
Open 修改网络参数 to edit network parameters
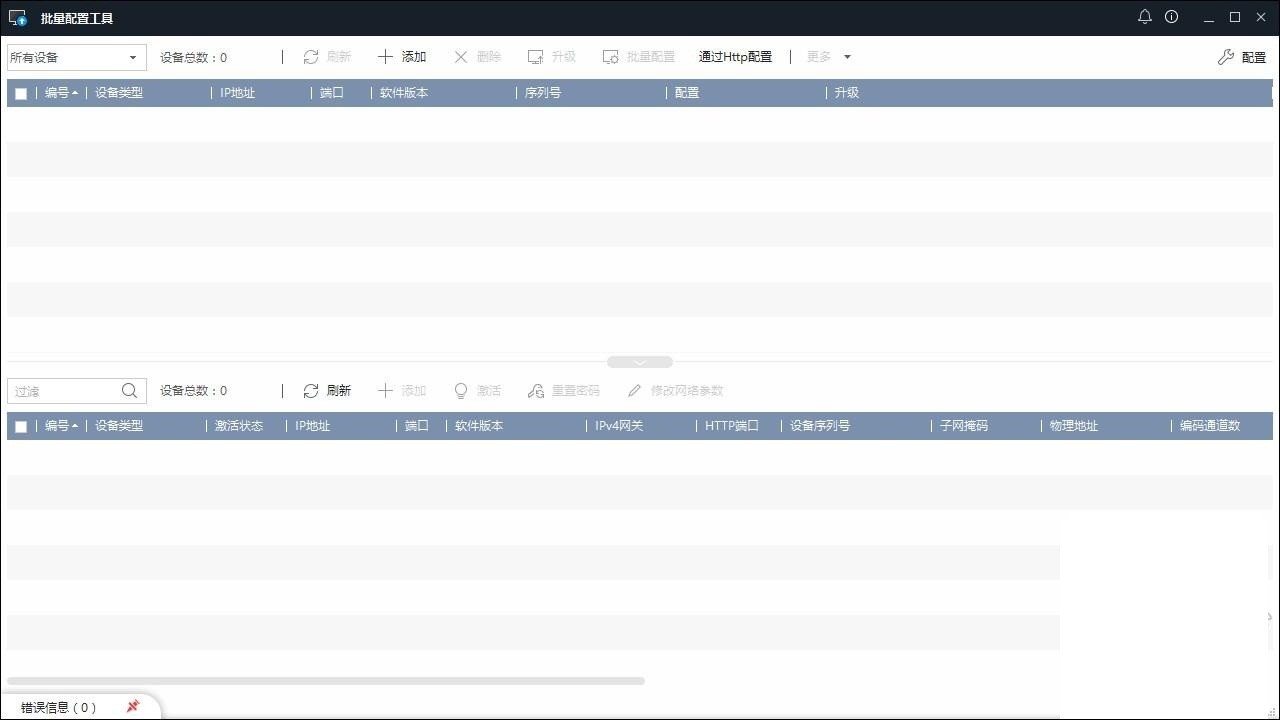point(674,390)
